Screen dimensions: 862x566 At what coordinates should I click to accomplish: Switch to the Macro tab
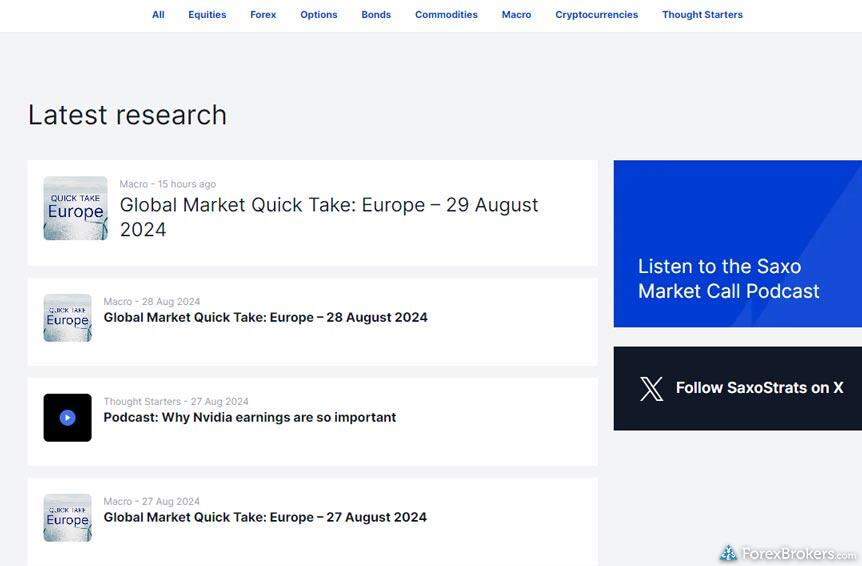516,15
